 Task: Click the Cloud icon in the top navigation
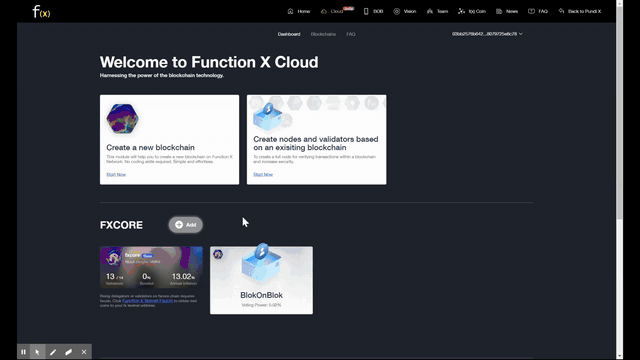click(324, 11)
